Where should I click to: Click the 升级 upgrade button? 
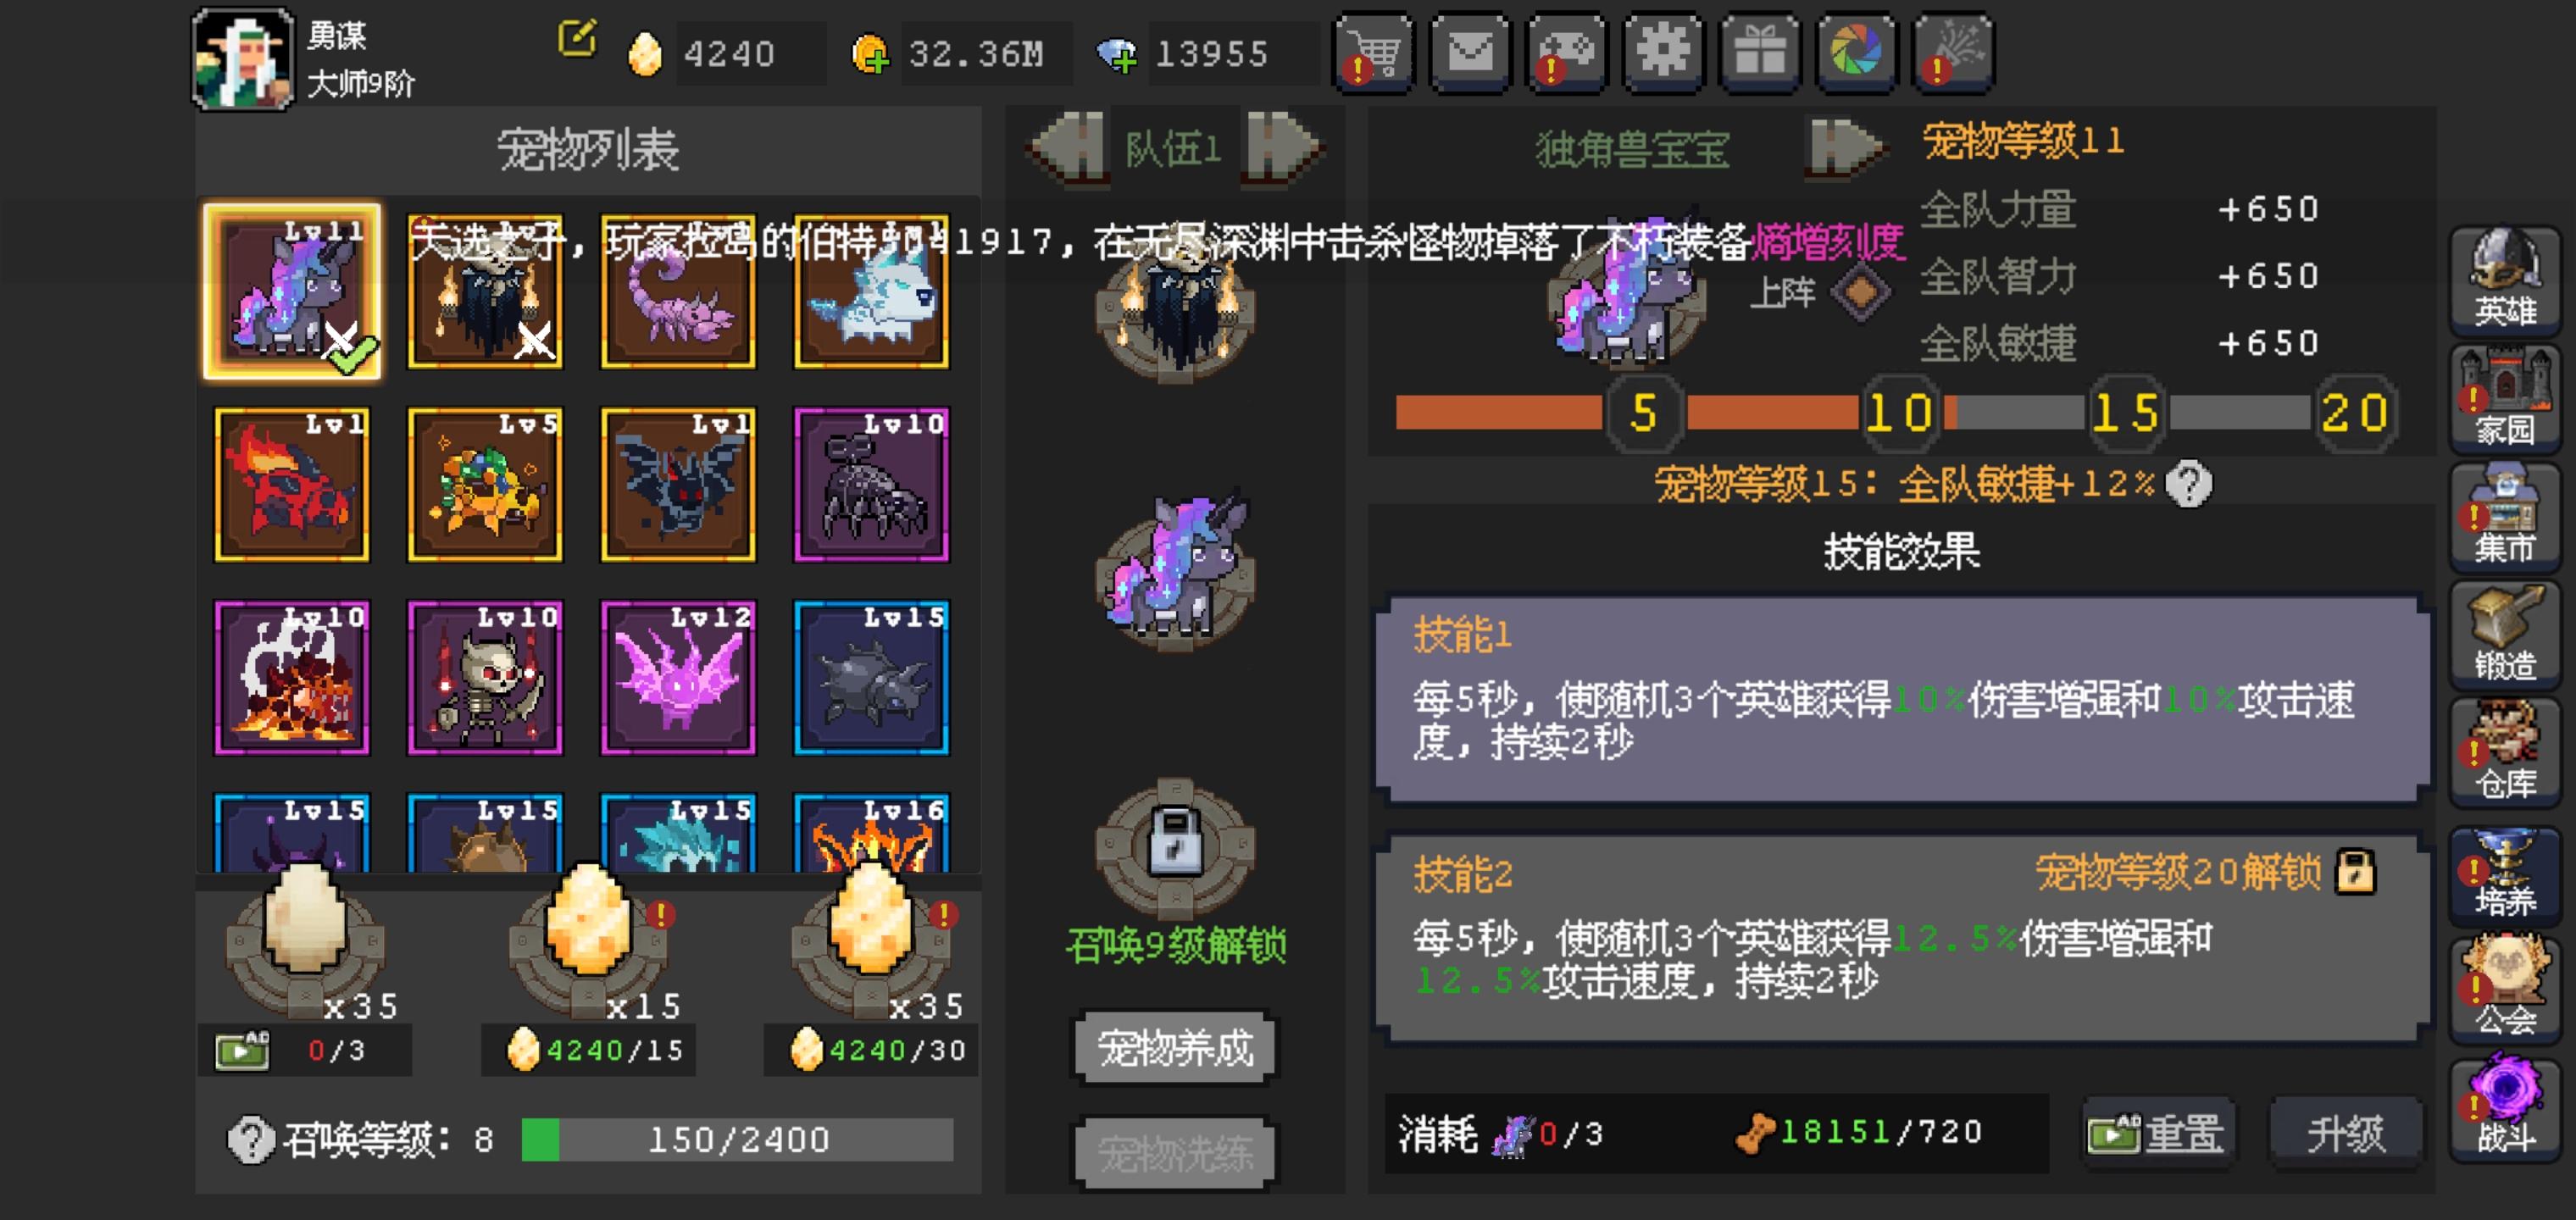pos(2346,1134)
